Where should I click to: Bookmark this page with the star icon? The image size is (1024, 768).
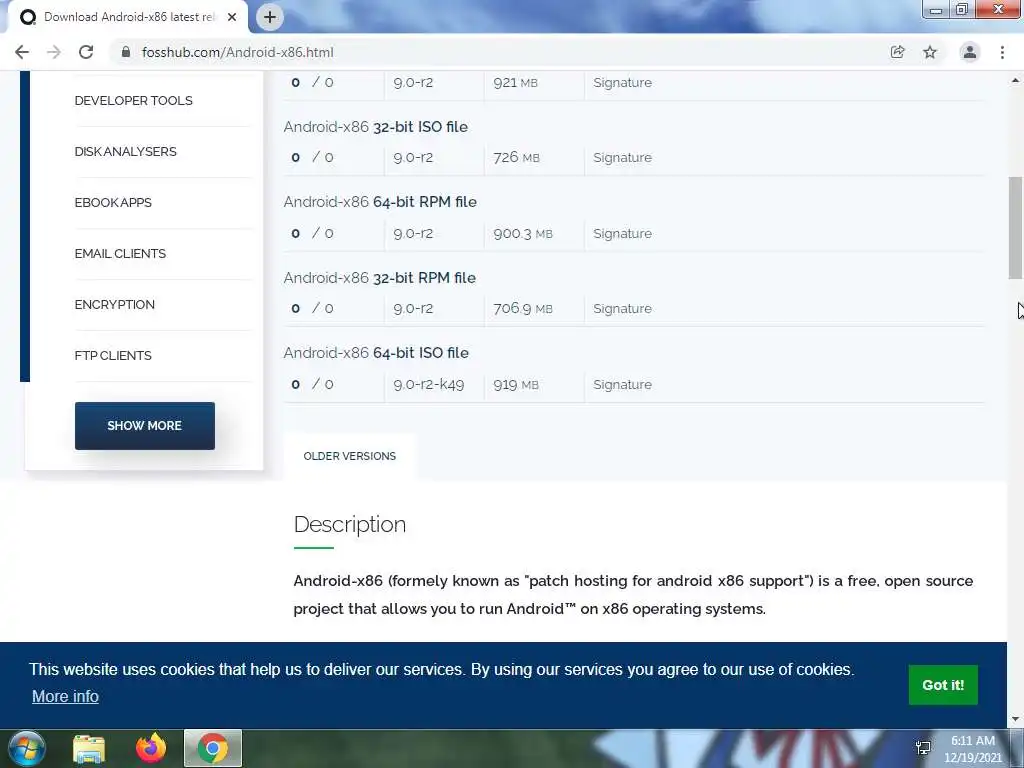point(930,52)
